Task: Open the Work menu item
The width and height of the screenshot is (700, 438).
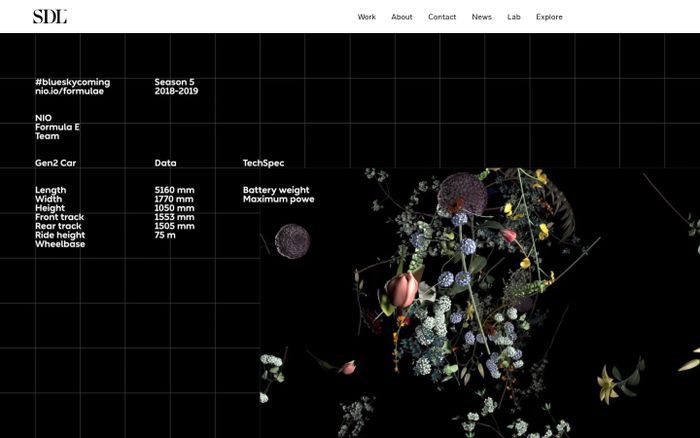Action: coord(366,17)
